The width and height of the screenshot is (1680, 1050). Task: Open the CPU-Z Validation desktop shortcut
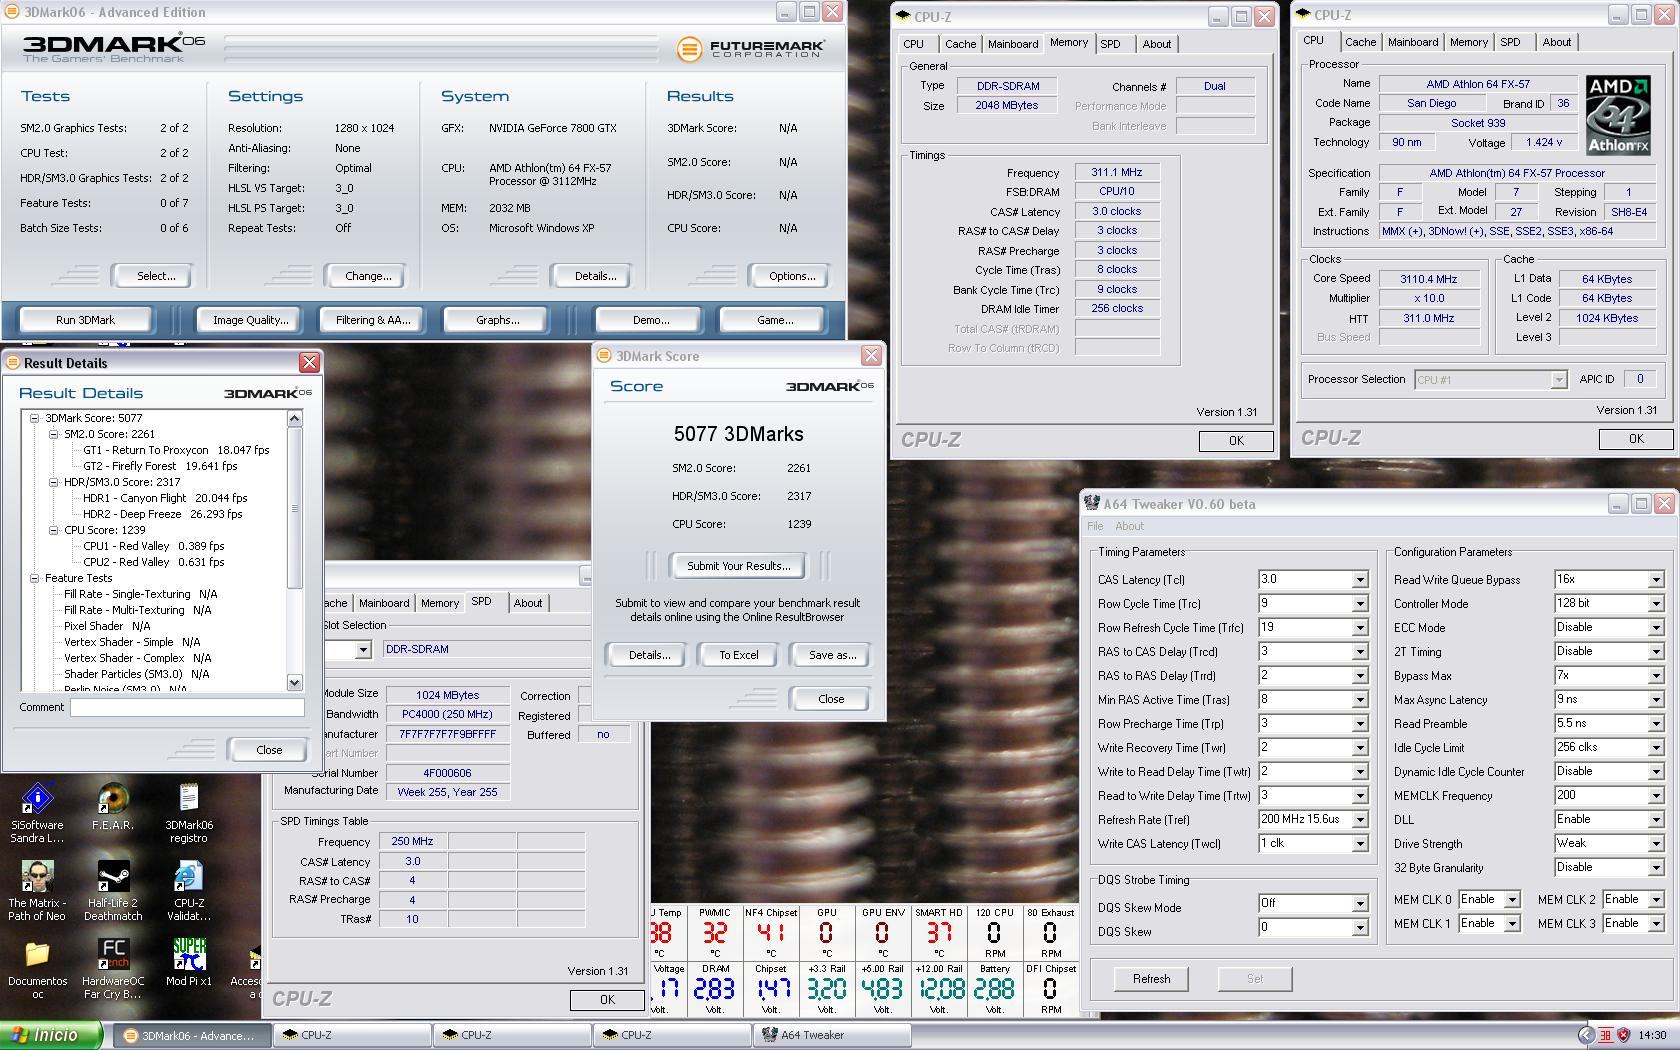click(x=189, y=878)
